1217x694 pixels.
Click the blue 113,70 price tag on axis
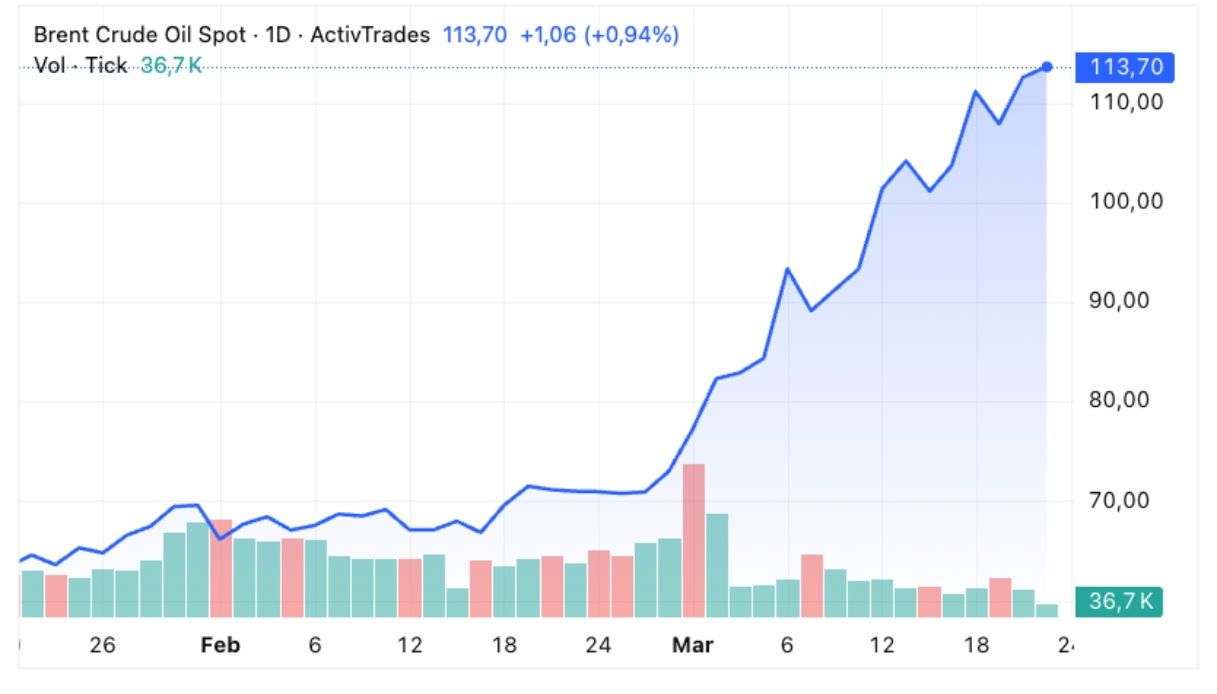tap(1125, 67)
